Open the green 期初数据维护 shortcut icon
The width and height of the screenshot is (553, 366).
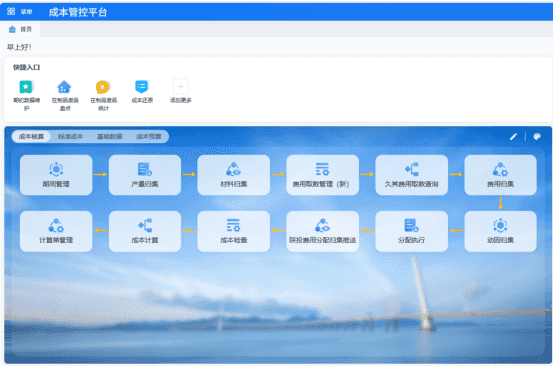click(26, 87)
